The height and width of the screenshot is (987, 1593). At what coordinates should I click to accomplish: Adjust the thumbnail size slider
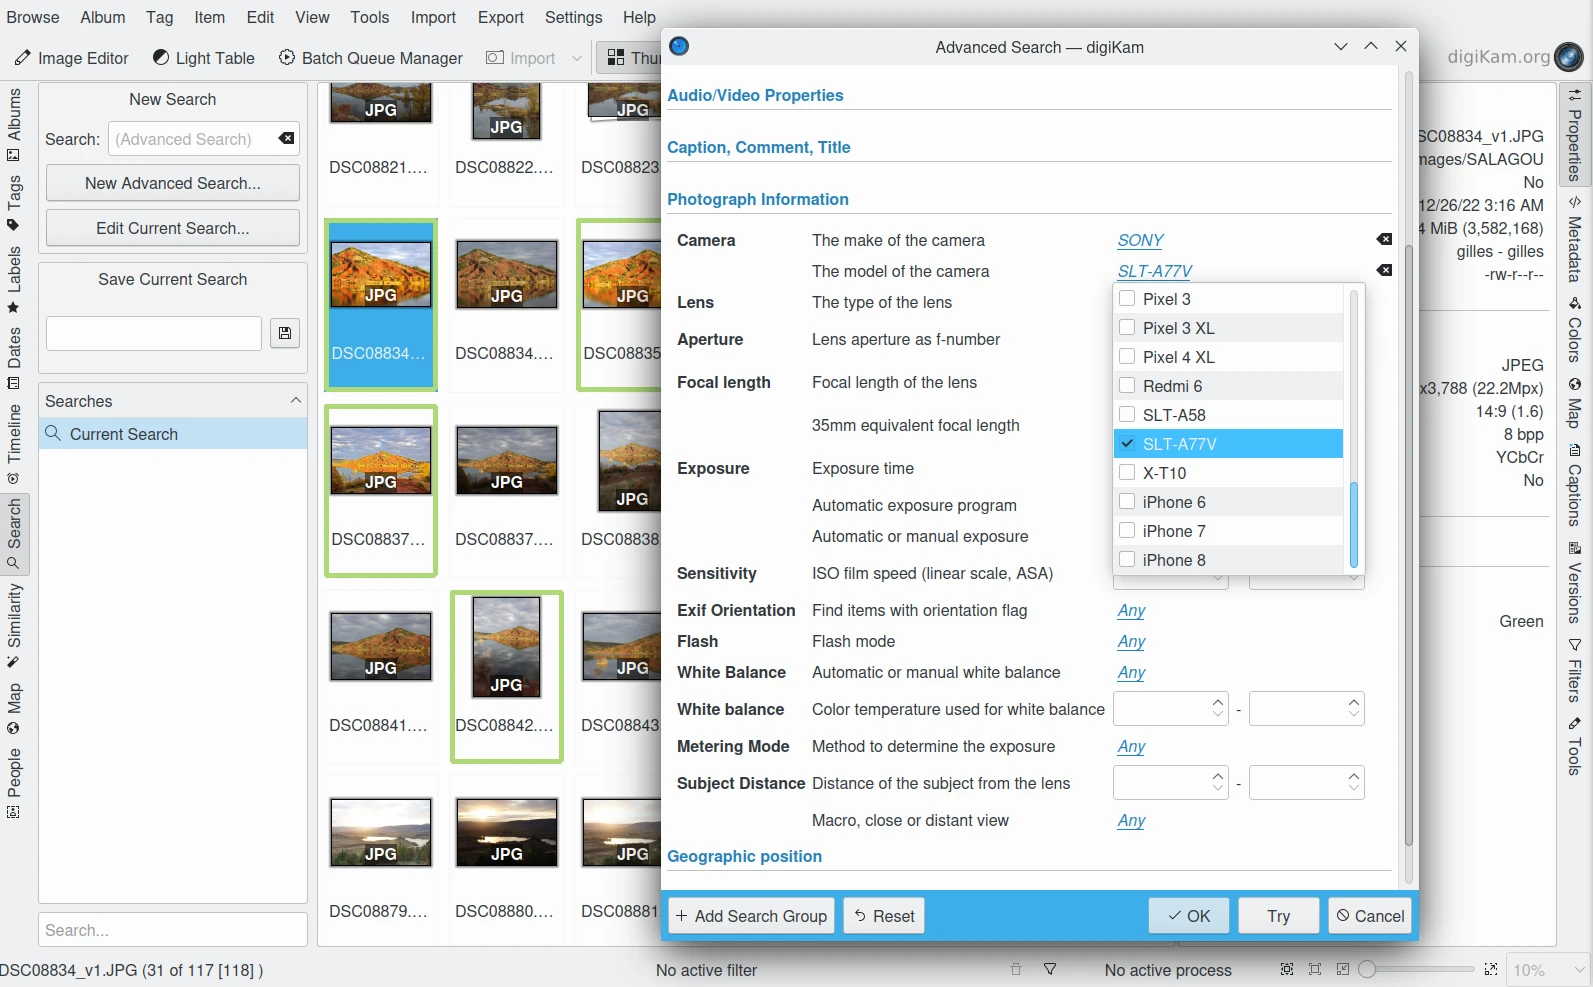pyautogui.click(x=1368, y=969)
